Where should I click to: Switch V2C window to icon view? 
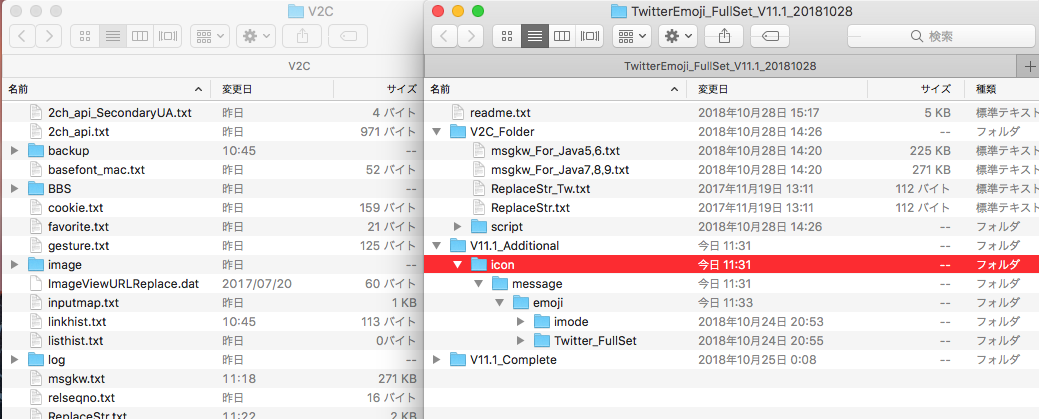pos(85,36)
